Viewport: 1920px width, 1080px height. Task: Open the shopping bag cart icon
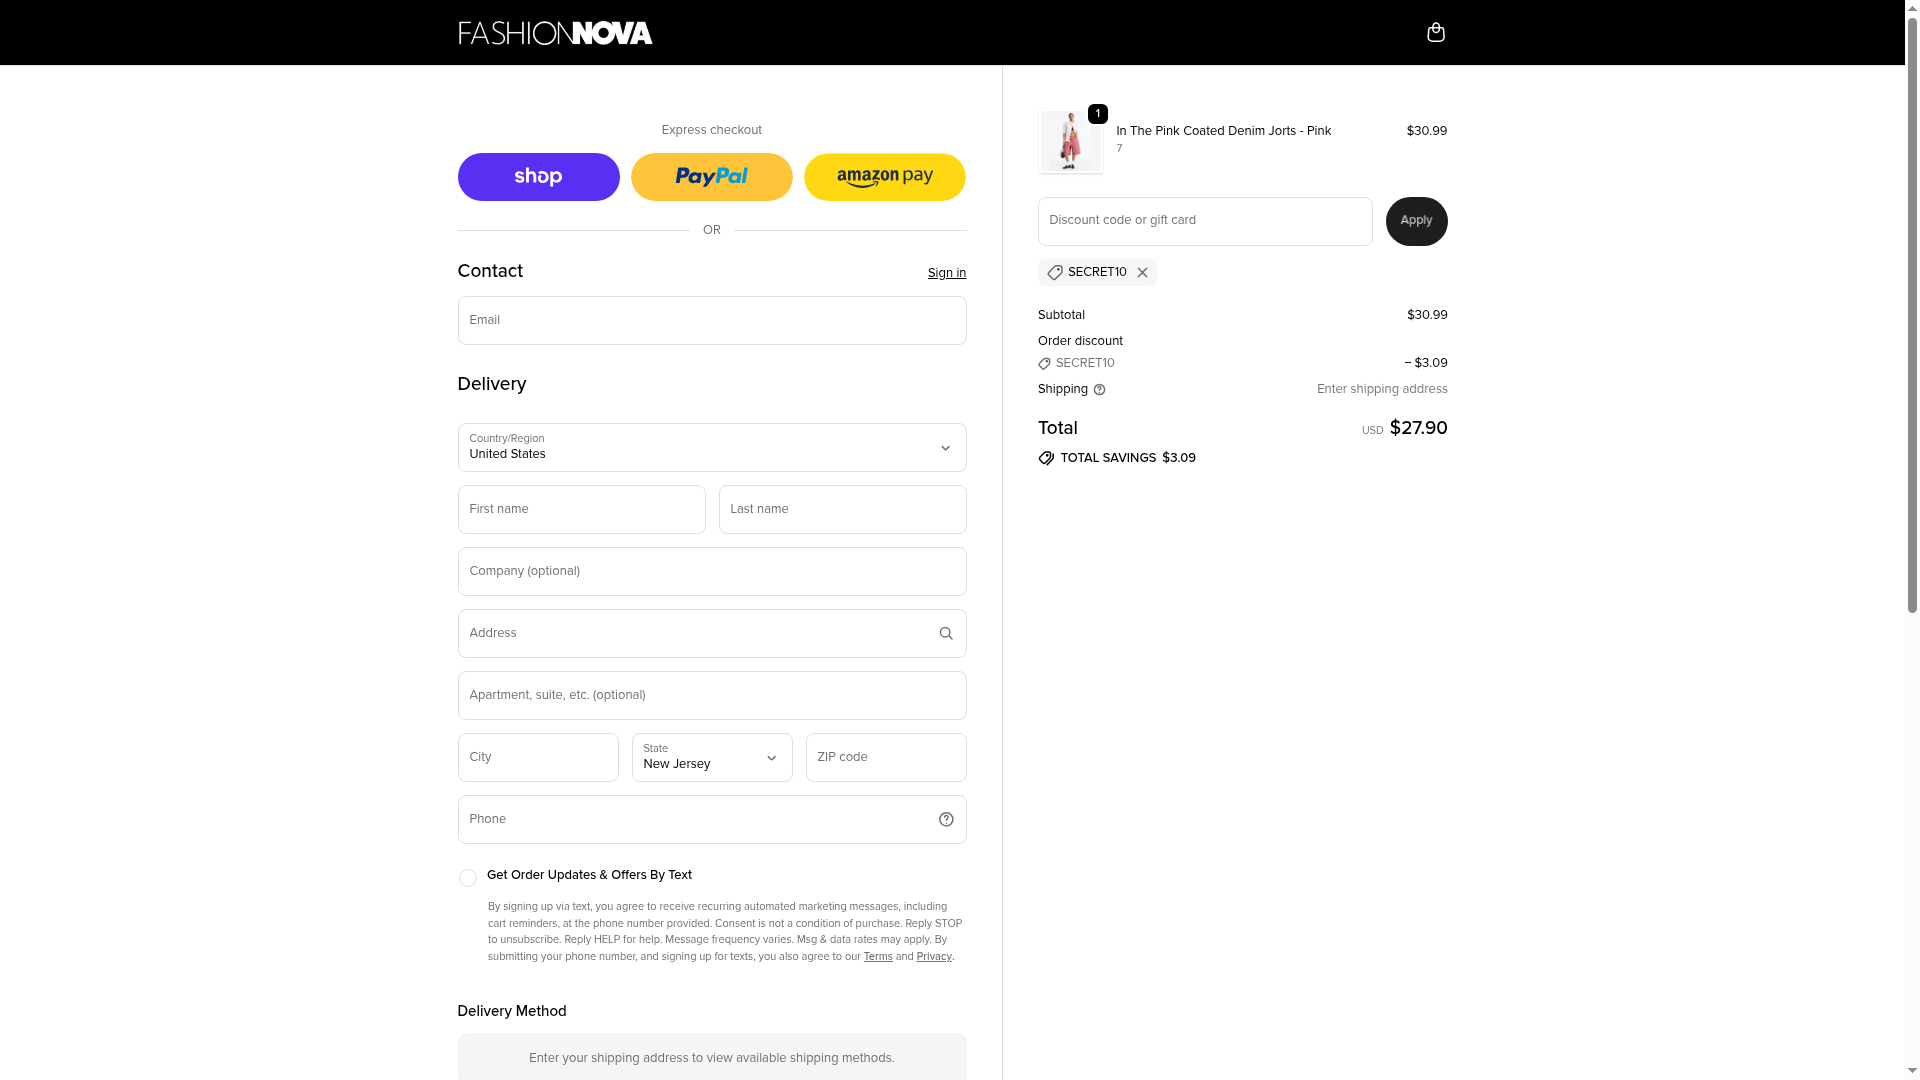pyautogui.click(x=1435, y=33)
